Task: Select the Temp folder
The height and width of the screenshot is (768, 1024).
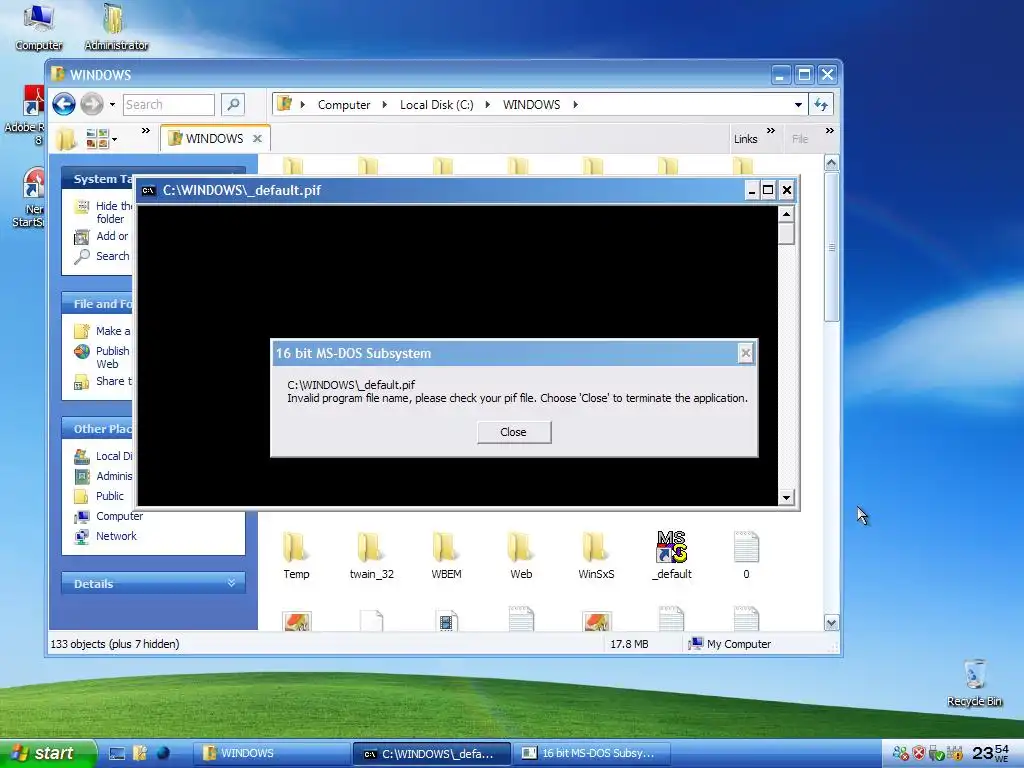Action: pyautogui.click(x=296, y=556)
